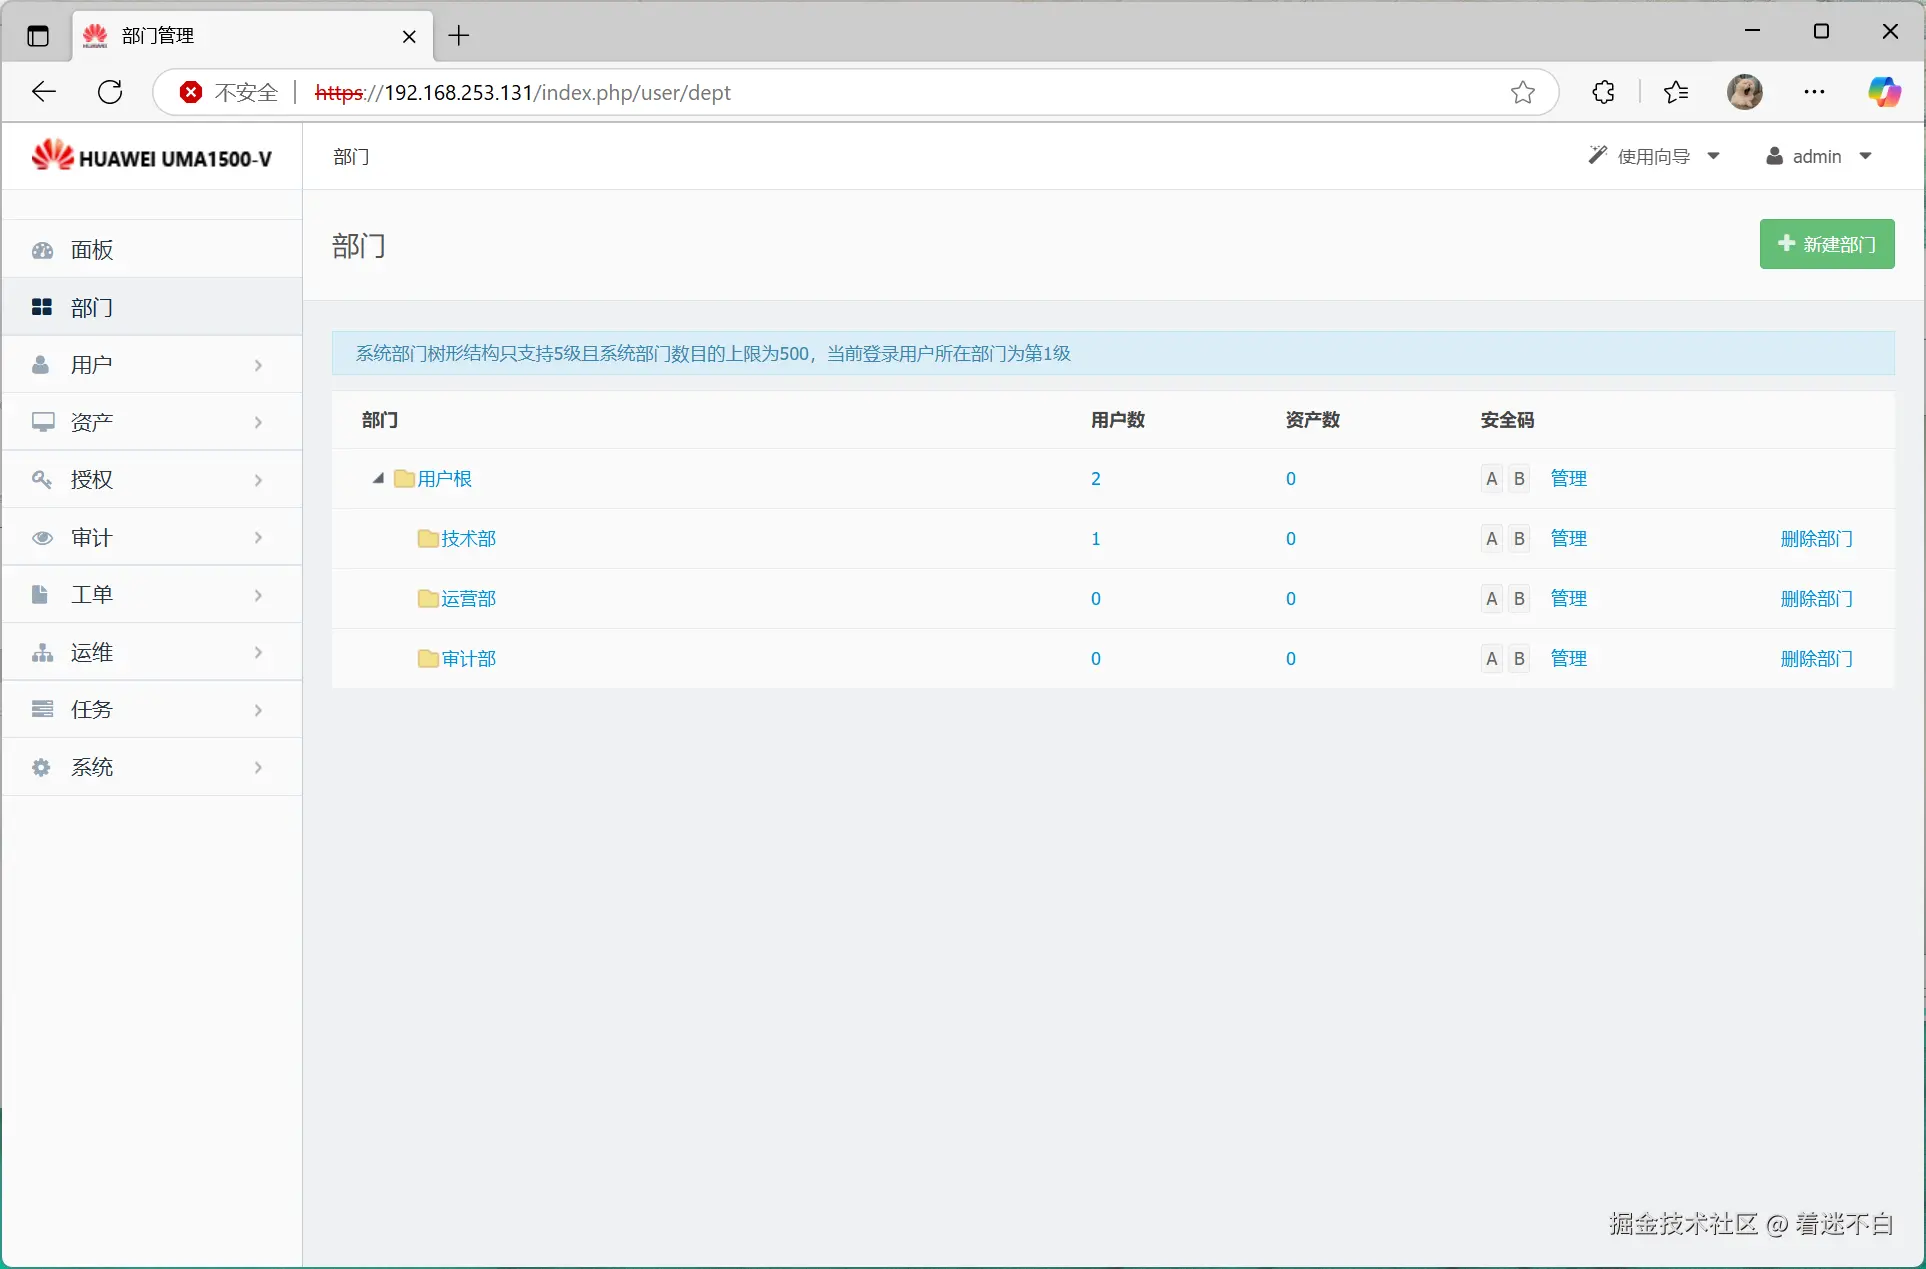1926x1269 pixels.
Task: Click 删除部门 link for 运营部
Action: 1816,599
